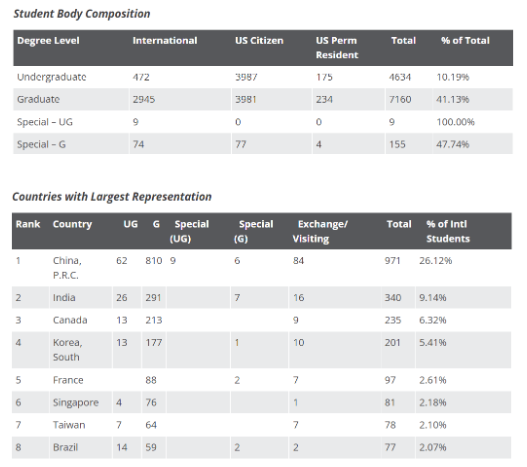Image resolution: width=527 pixels, height=467 pixels.
Task: Click the Undergraduate row label
Action: [x=52, y=77]
